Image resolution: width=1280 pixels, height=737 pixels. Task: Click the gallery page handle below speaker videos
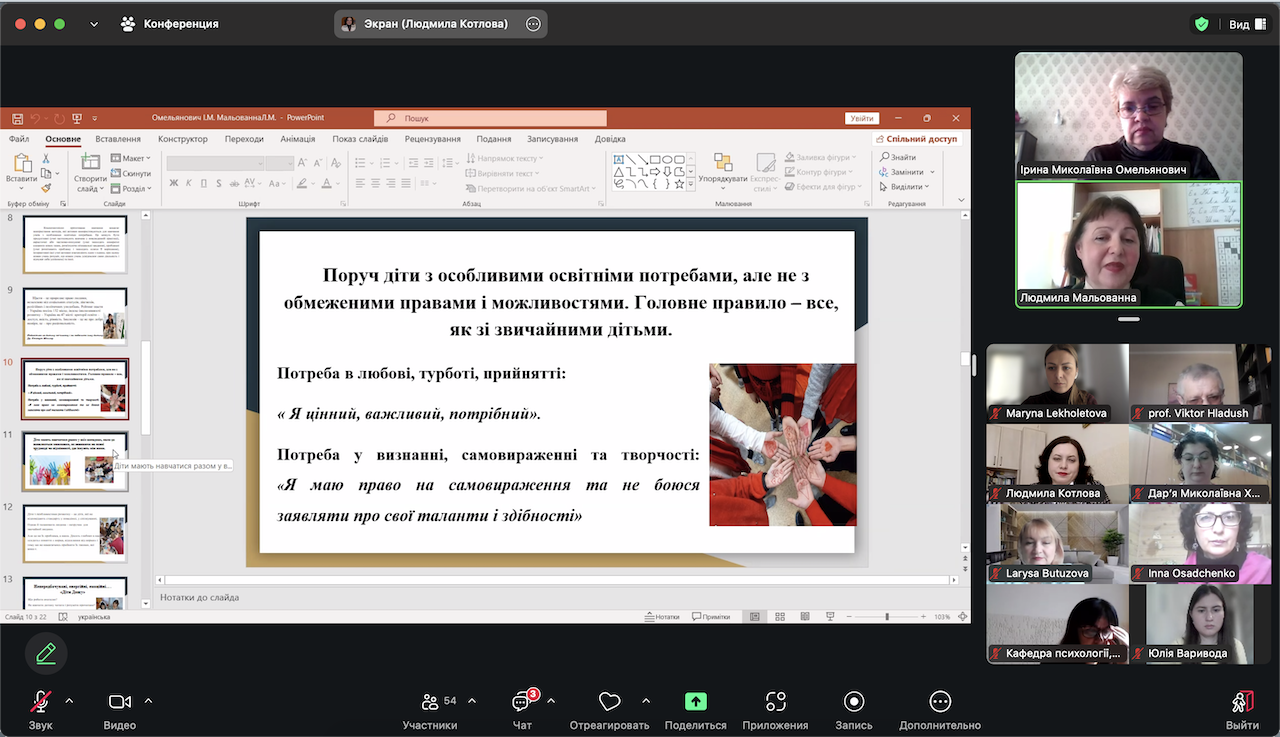click(x=1129, y=319)
